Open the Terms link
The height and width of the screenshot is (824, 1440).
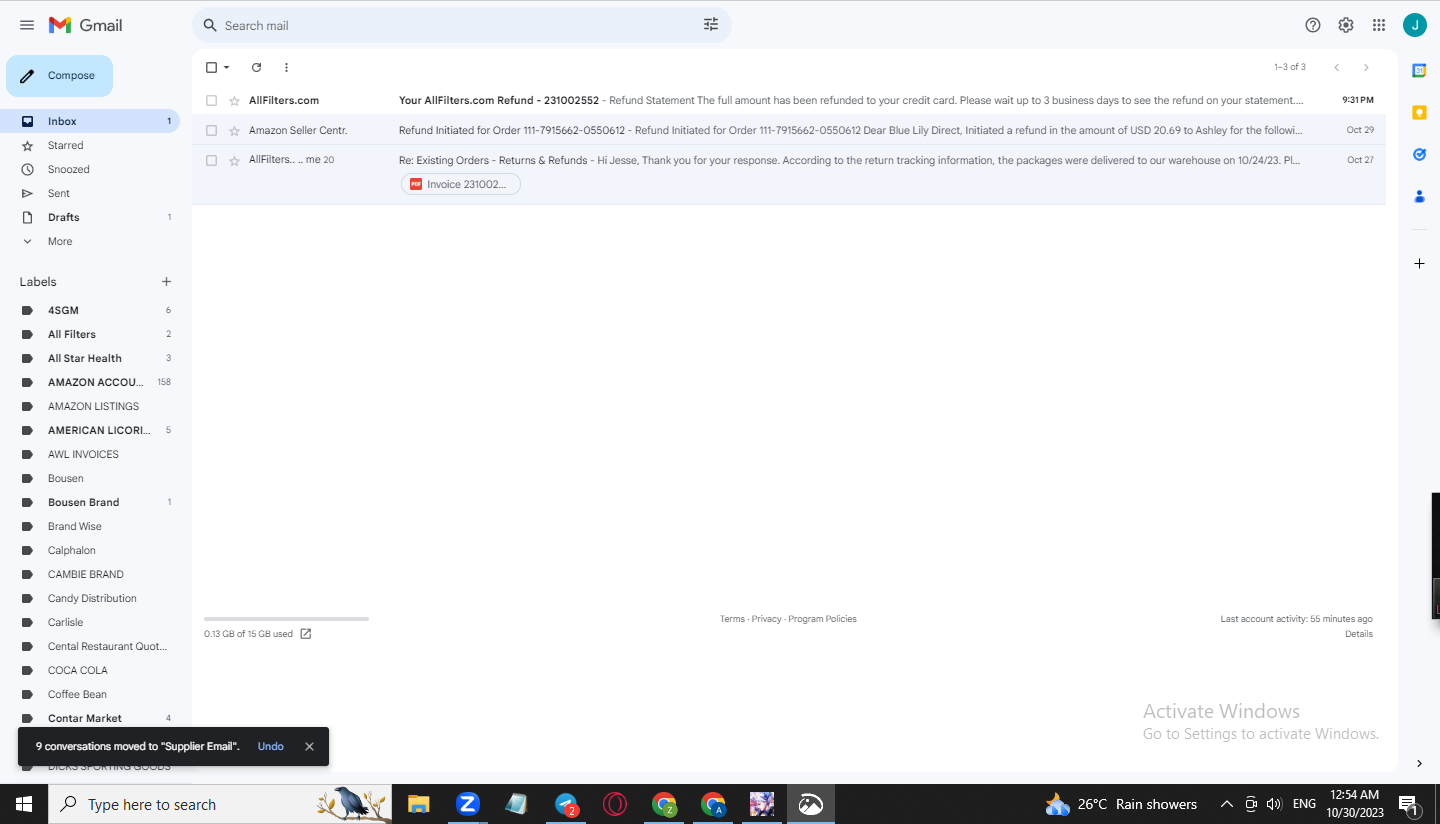[732, 619]
